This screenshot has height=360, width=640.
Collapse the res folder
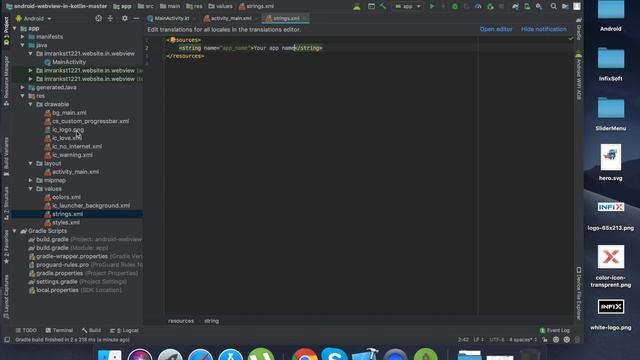click(x=22, y=96)
